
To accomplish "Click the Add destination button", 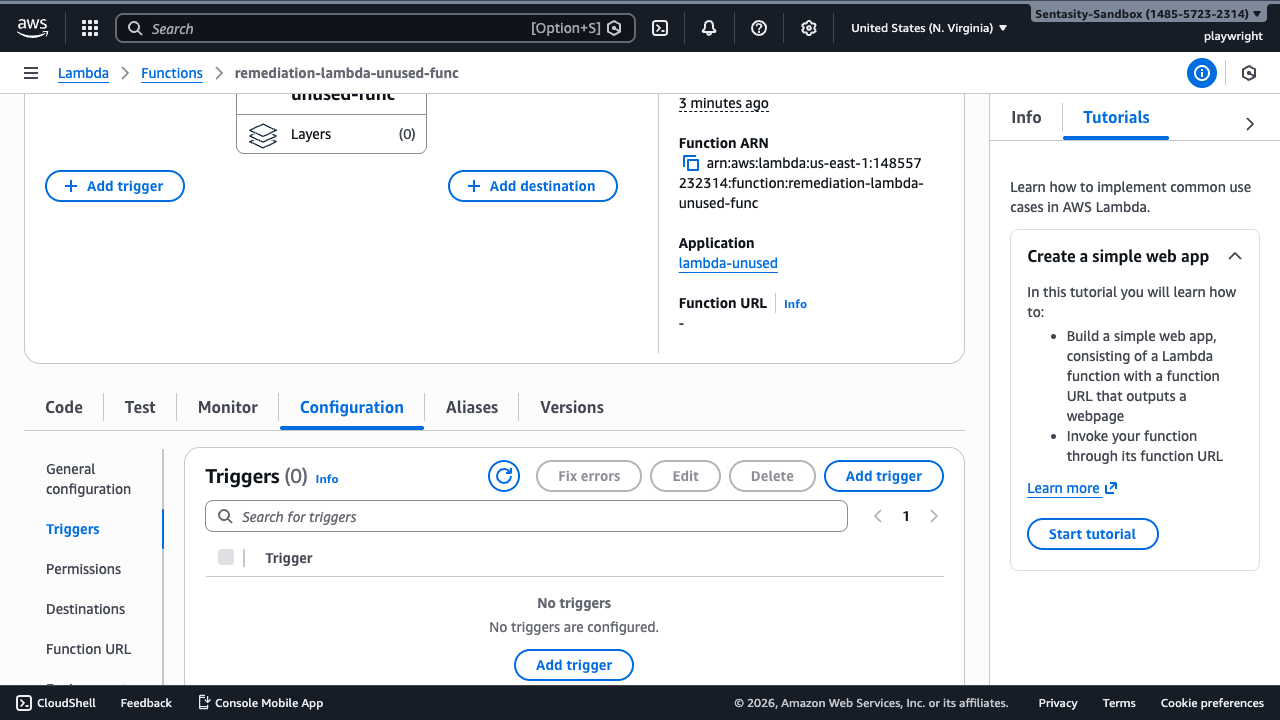I will [x=532, y=186].
